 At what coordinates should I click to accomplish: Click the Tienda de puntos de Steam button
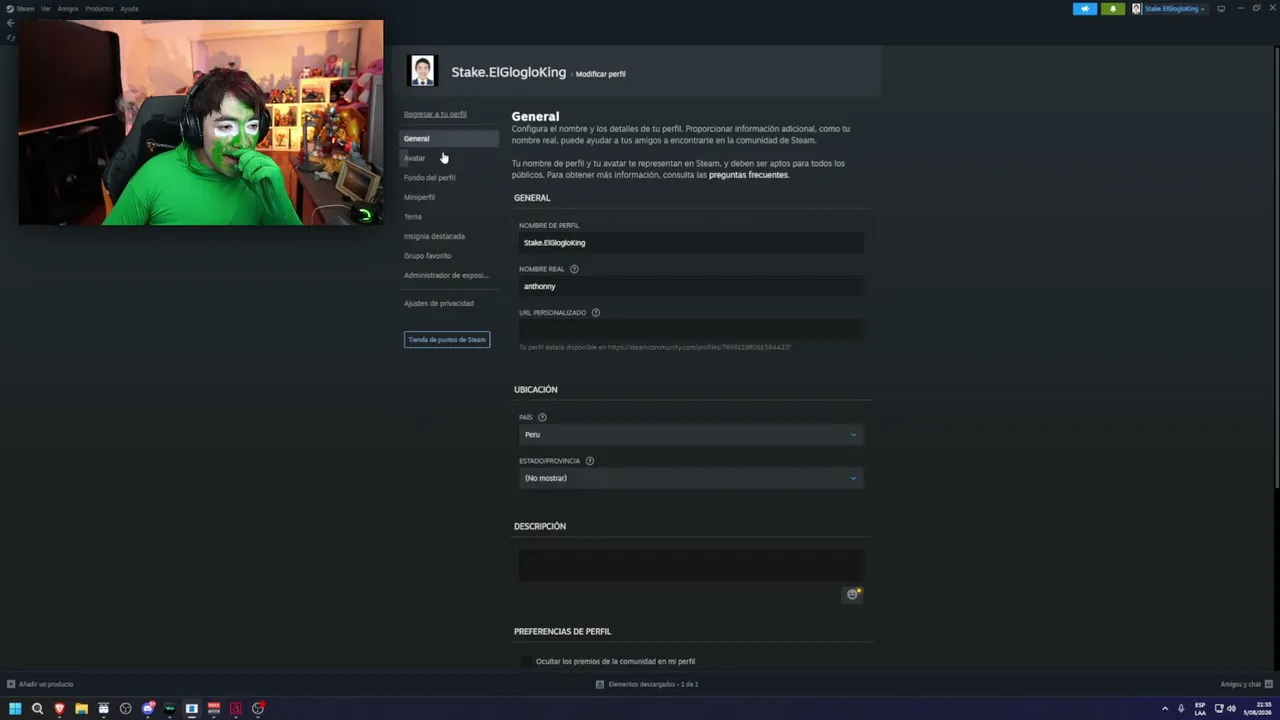tap(447, 340)
